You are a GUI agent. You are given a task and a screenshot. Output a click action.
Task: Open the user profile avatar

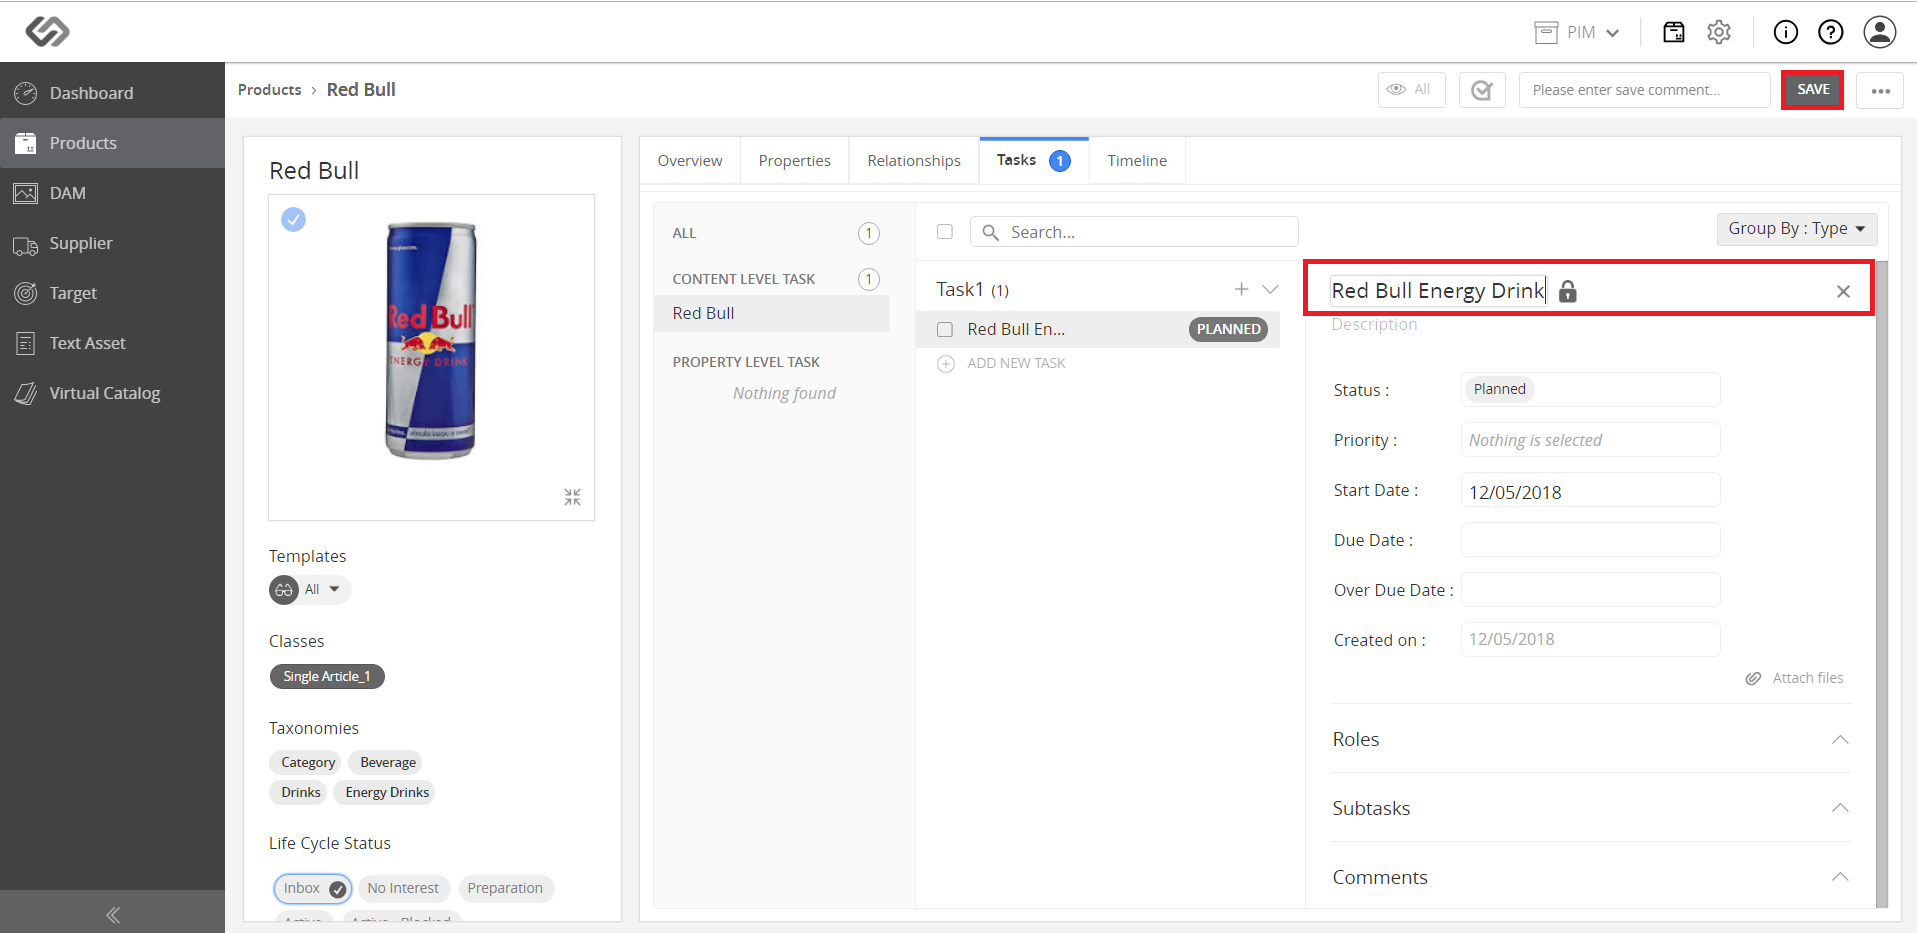point(1880,32)
